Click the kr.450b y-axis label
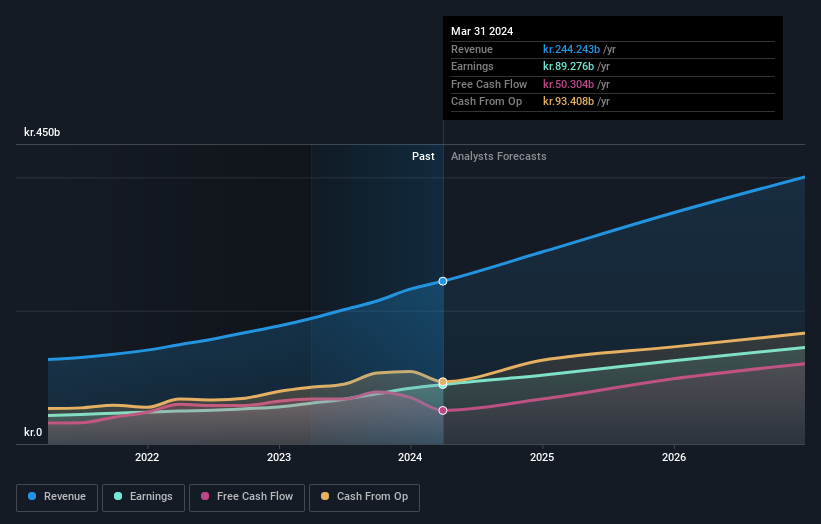The width and height of the screenshot is (821, 524). point(42,132)
